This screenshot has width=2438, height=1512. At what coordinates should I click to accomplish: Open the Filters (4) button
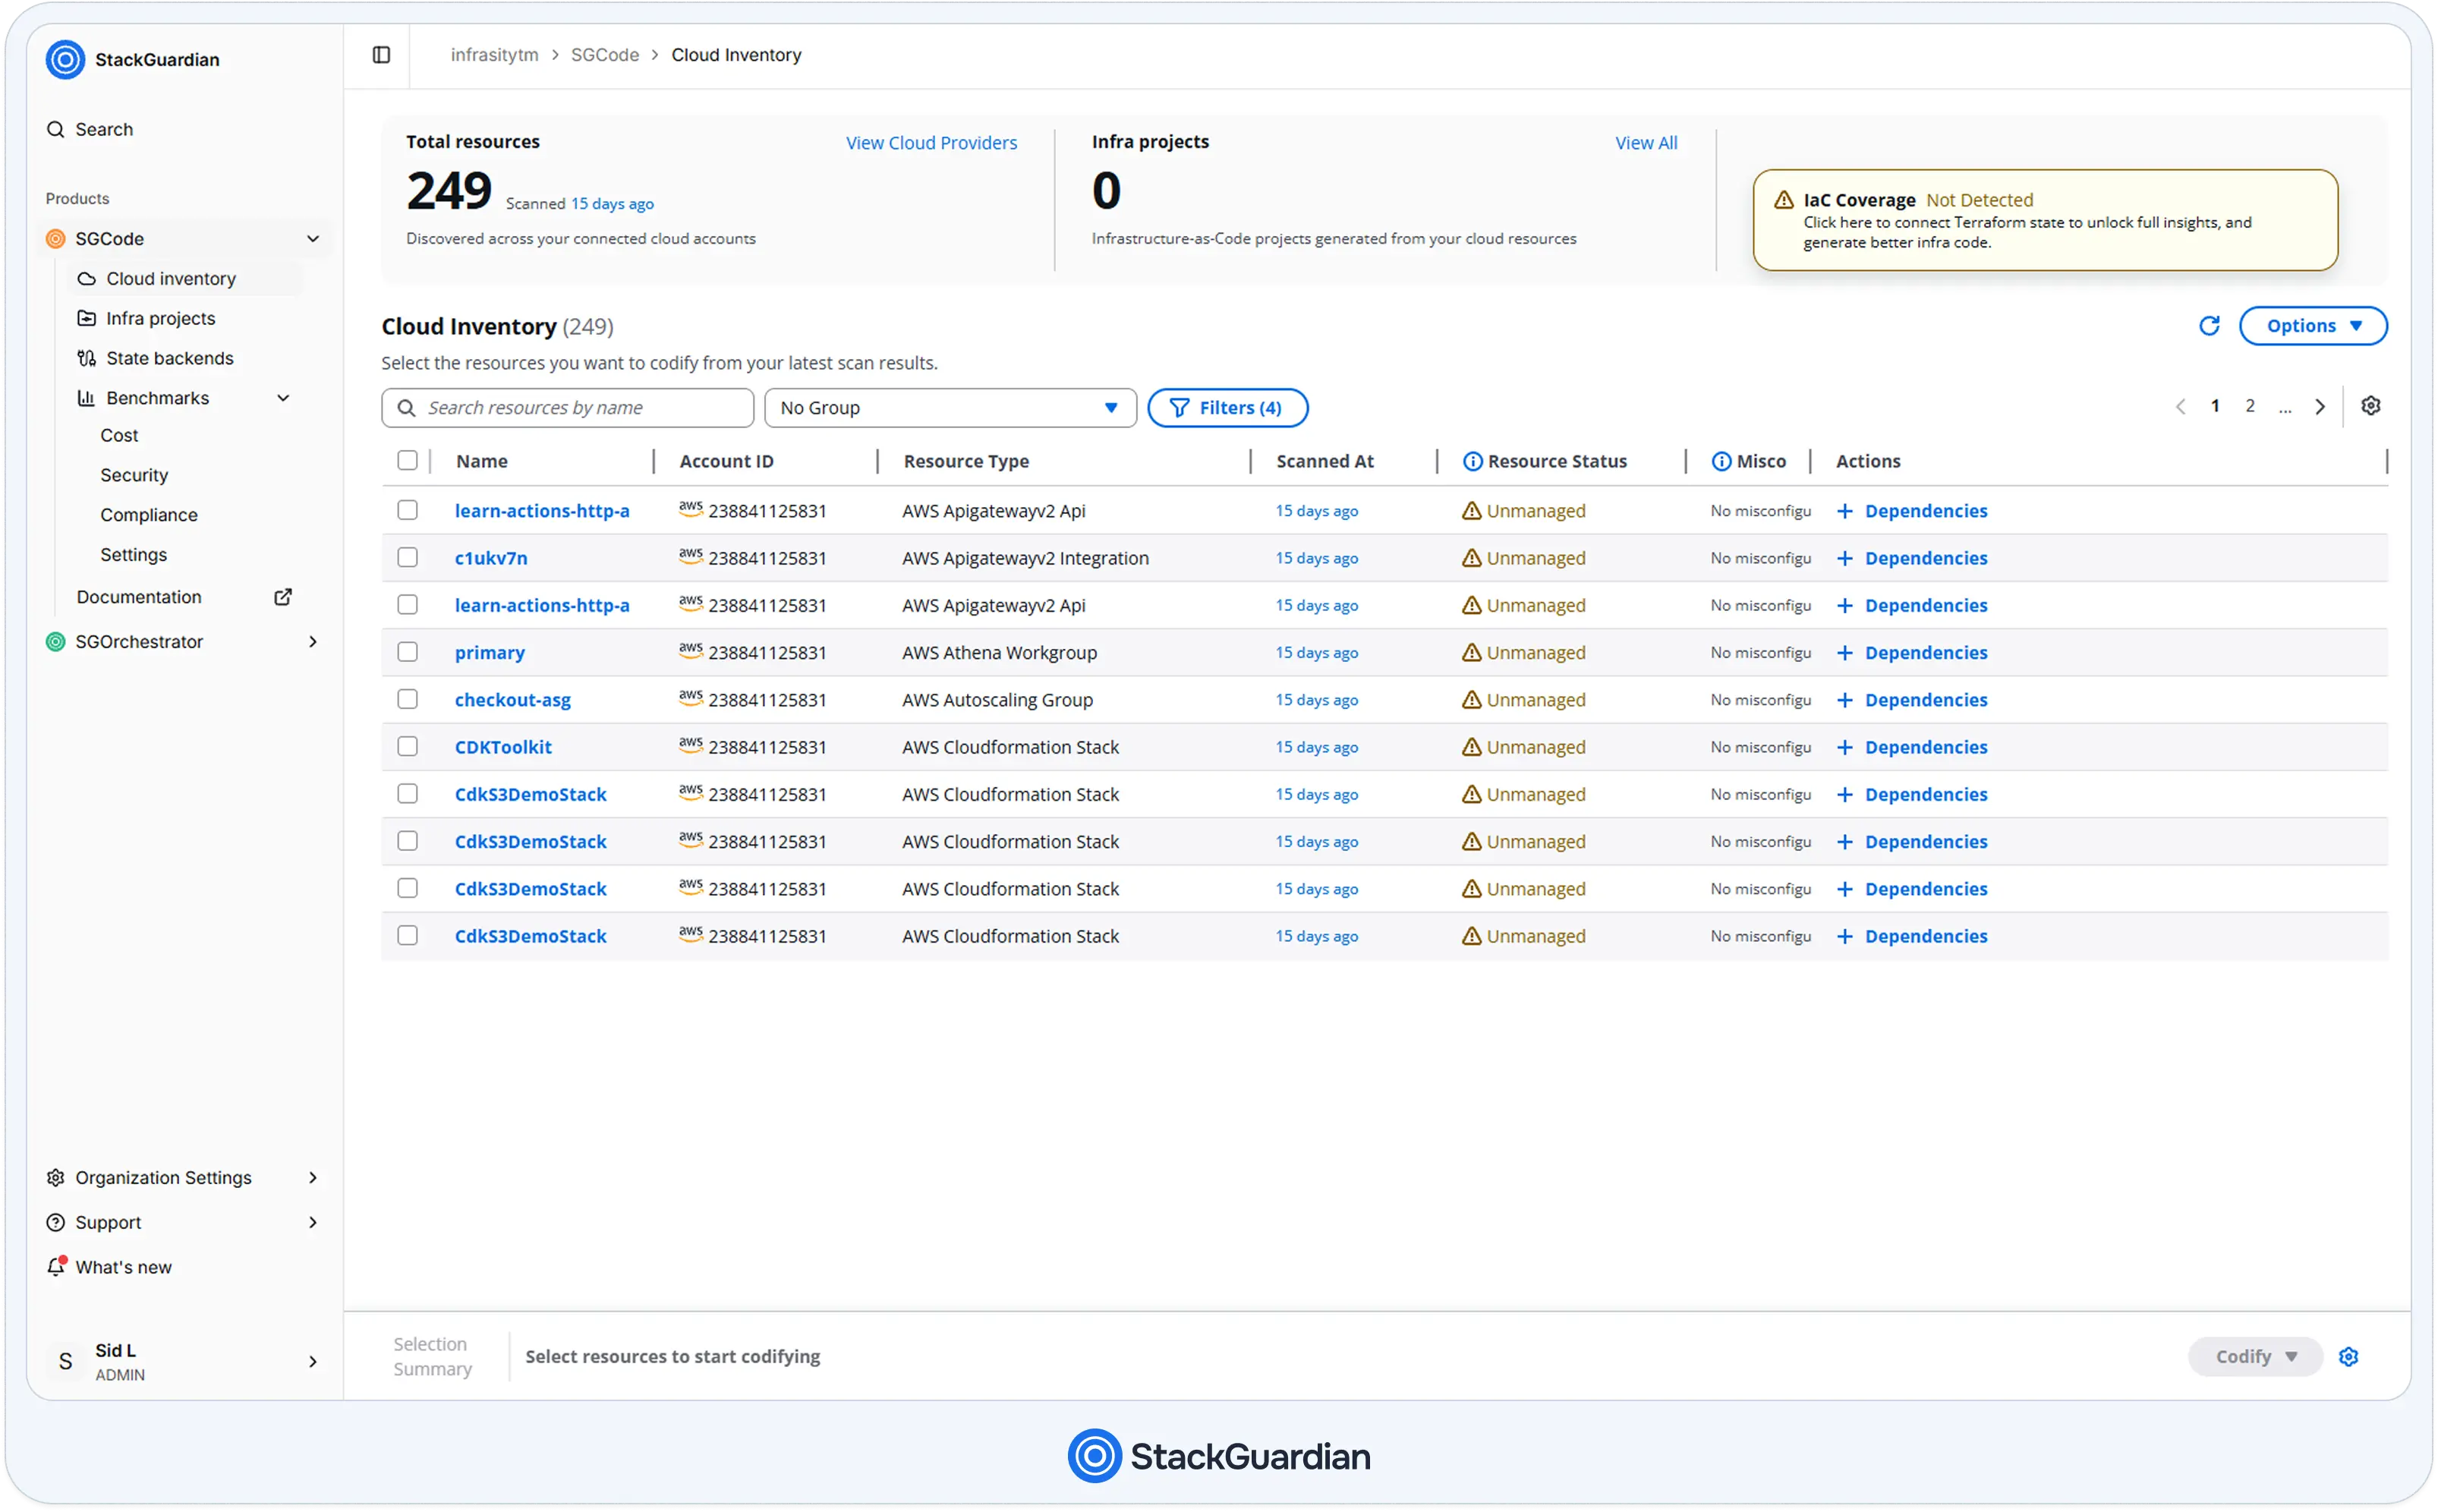pyautogui.click(x=1227, y=408)
